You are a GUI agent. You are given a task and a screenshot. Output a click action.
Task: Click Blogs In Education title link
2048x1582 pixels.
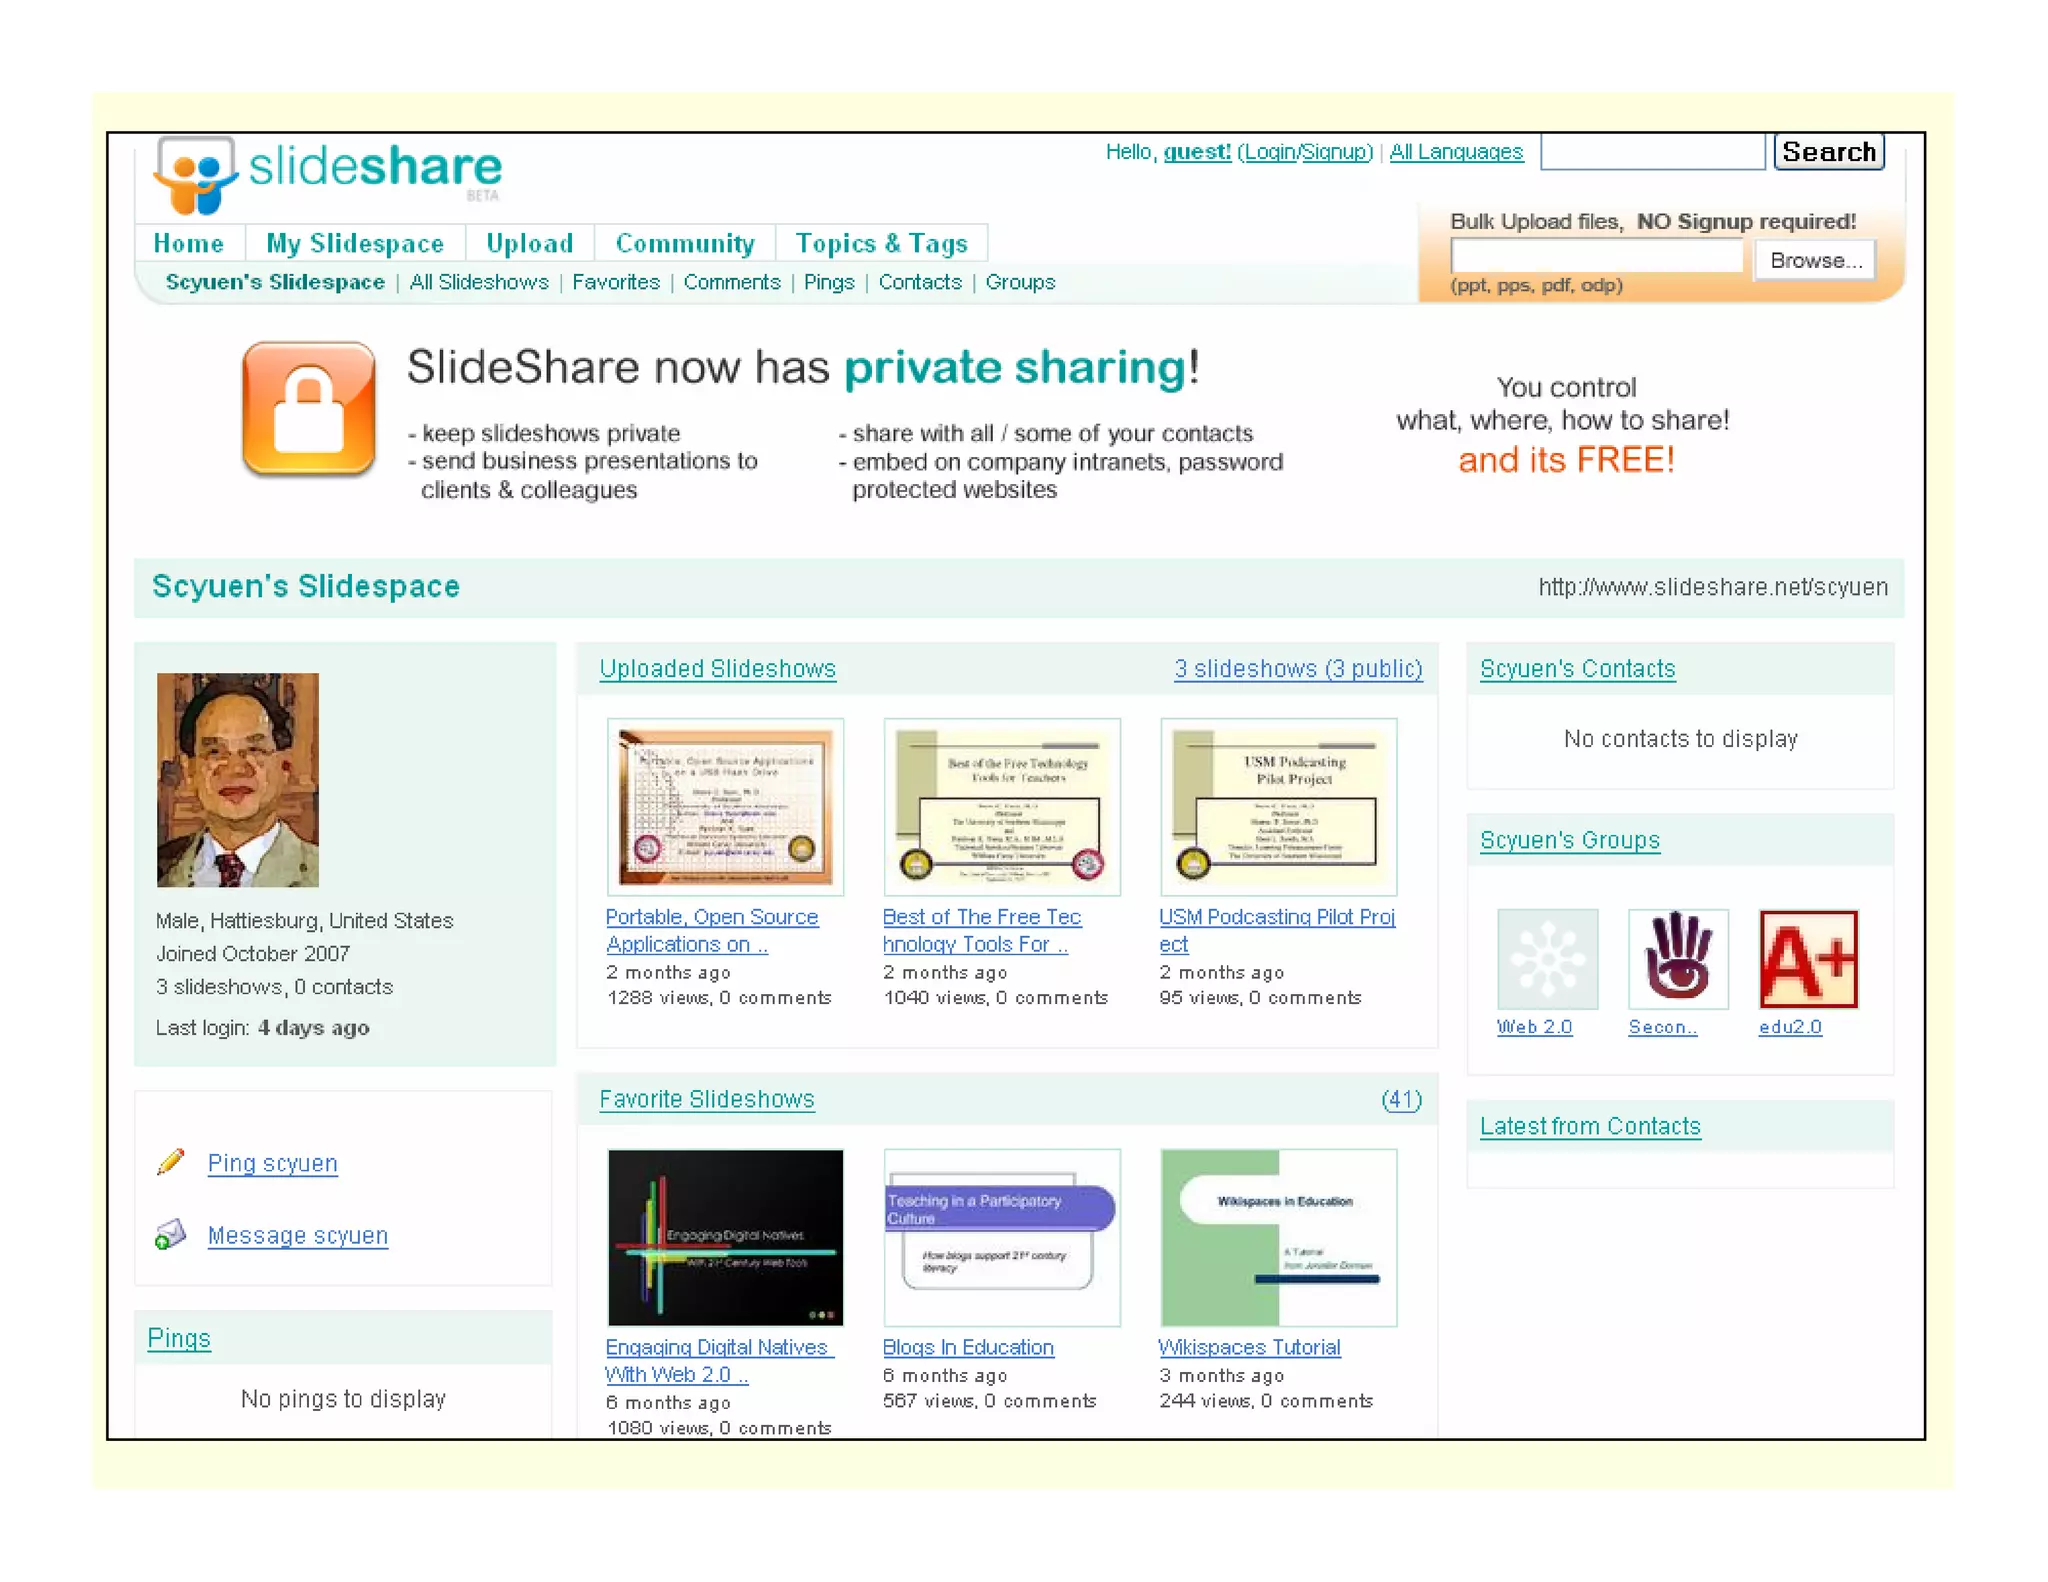(x=968, y=1347)
